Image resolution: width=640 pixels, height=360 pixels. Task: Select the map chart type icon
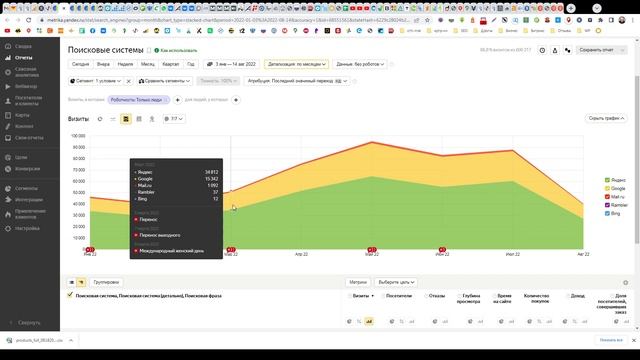point(152,119)
